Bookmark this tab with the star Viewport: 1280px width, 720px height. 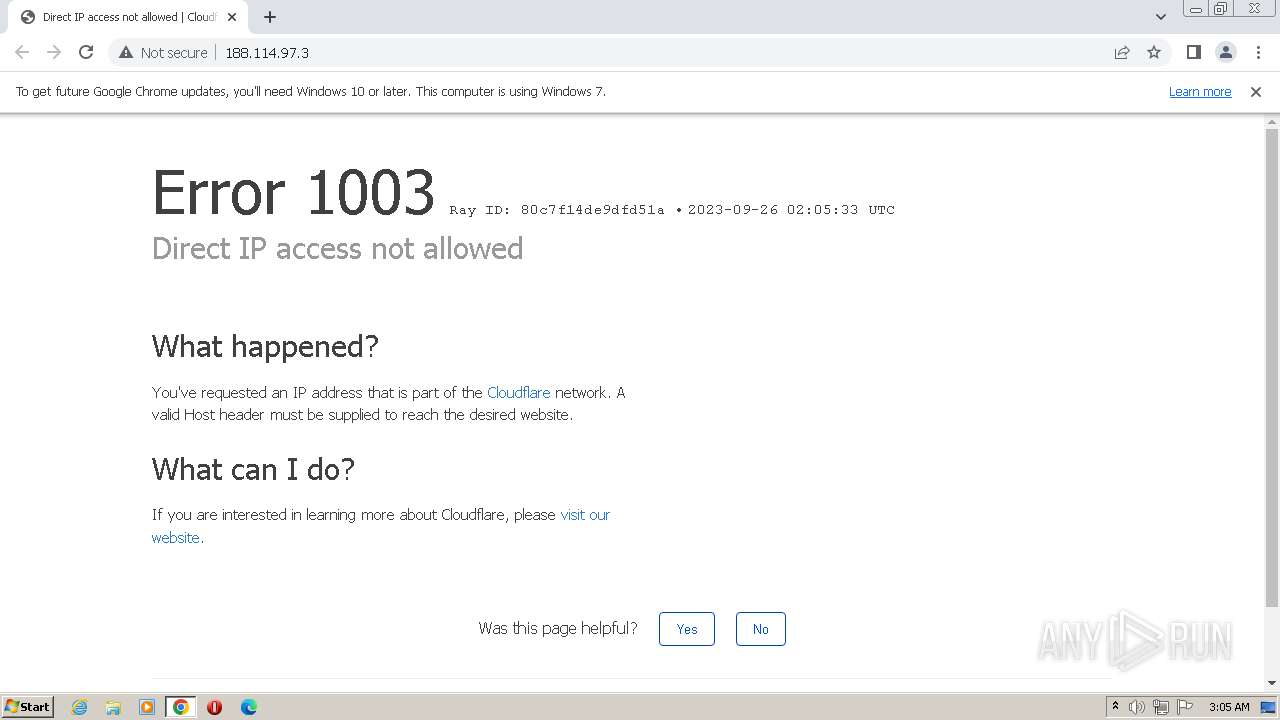pyautogui.click(x=1154, y=53)
